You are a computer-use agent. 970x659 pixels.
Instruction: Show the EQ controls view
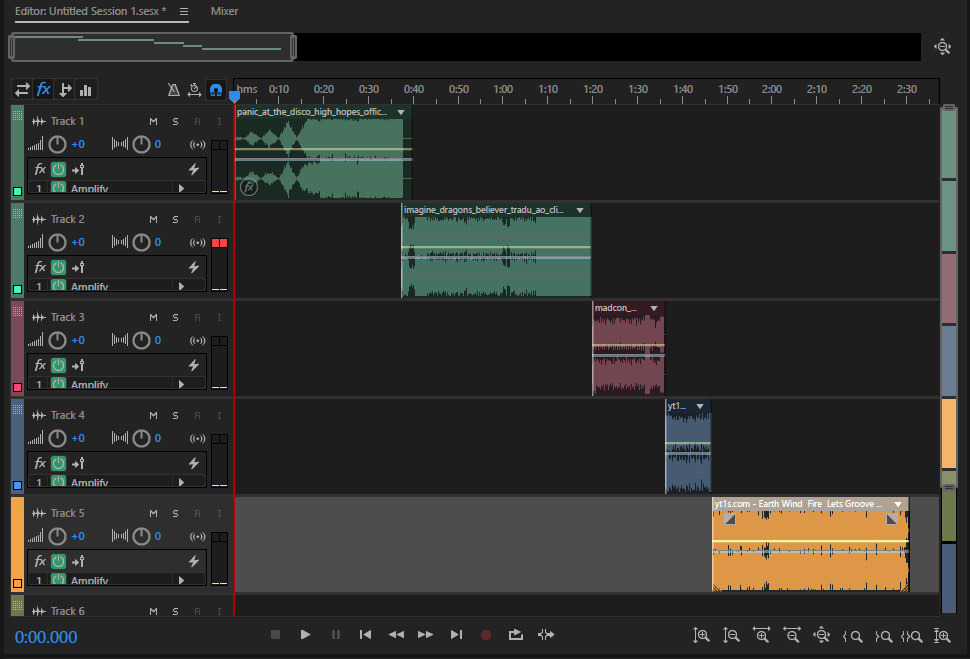click(86, 90)
